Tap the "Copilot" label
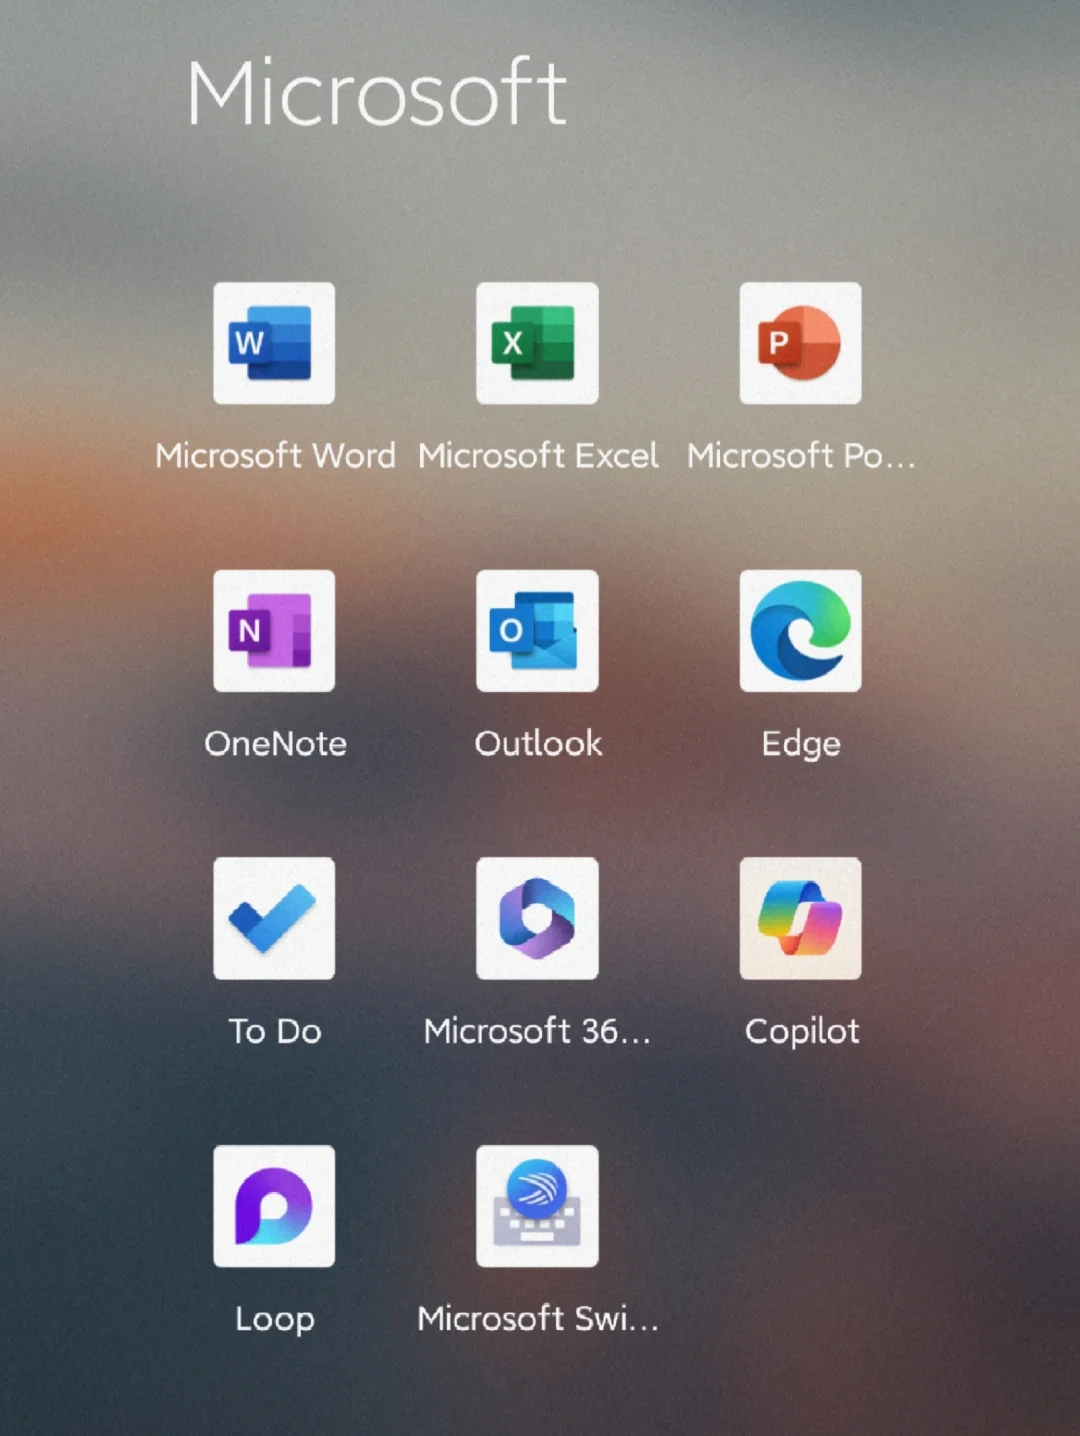The width and height of the screenshot is (1080, 1436). 801,1032
